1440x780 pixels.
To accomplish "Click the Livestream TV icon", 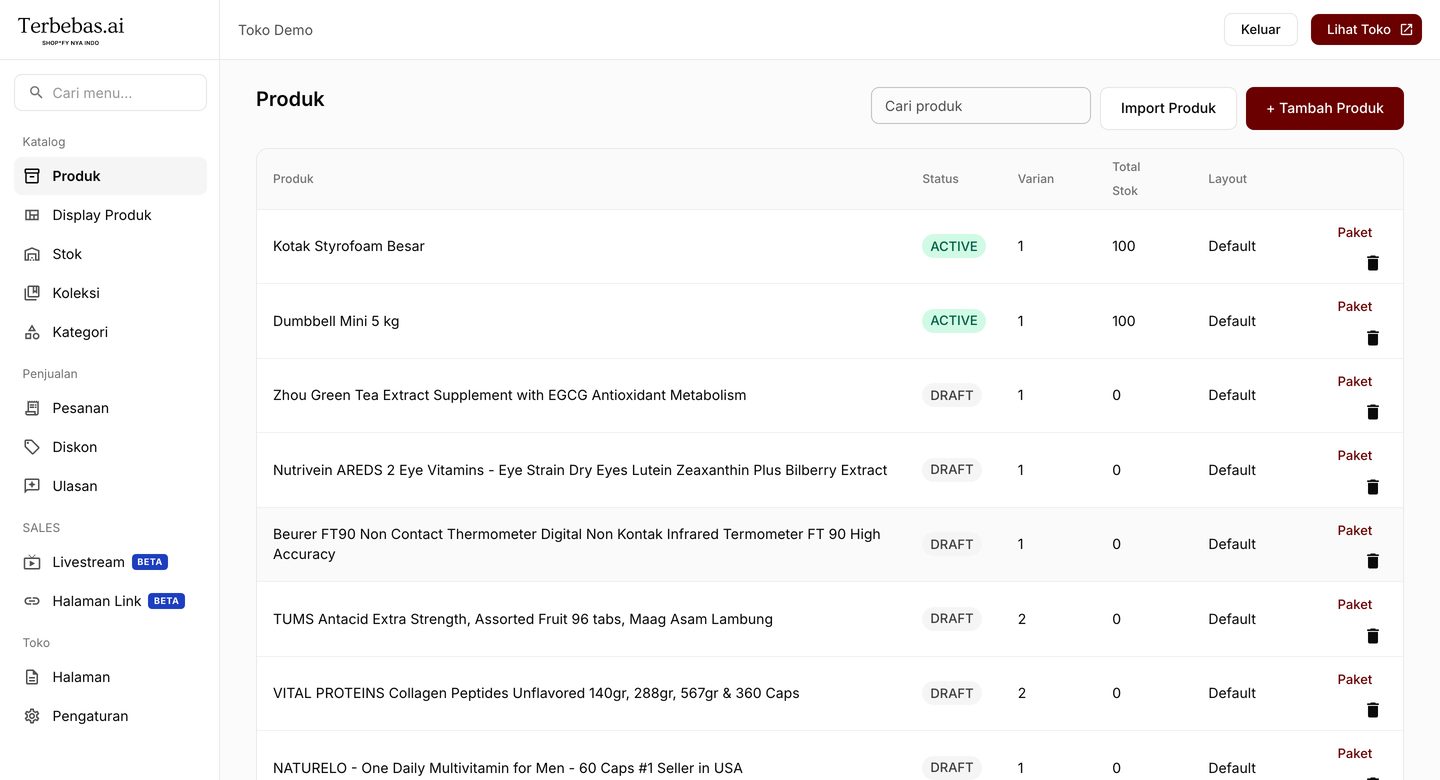I will coord(32,562).
